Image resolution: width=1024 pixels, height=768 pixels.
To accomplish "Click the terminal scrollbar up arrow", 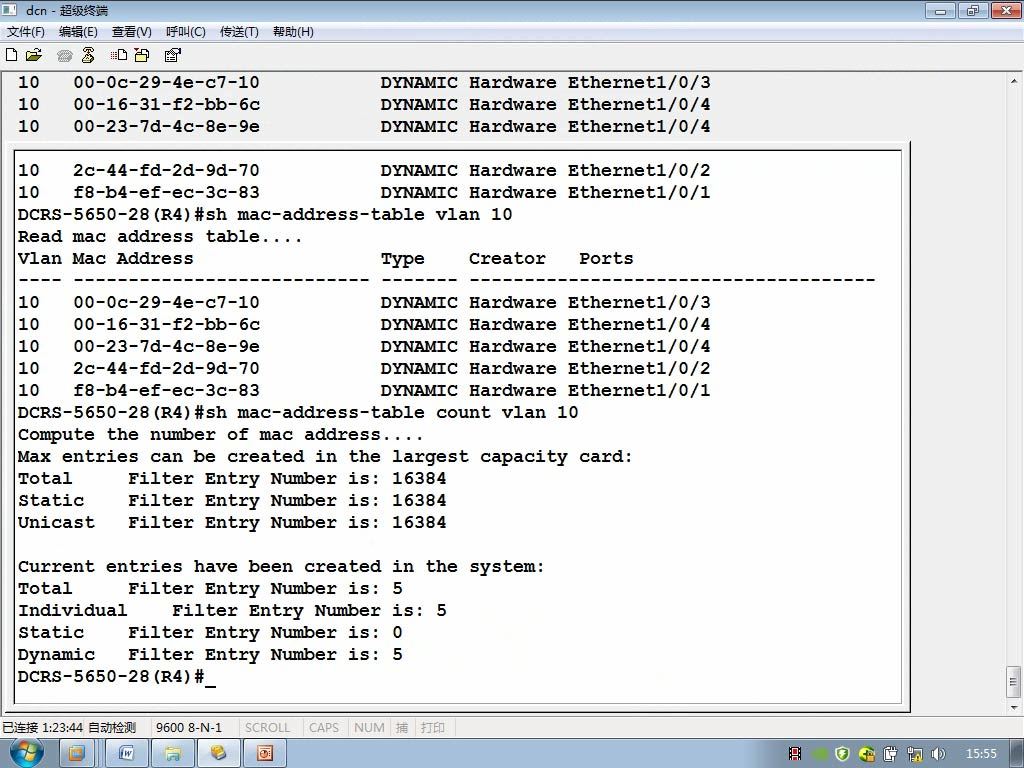I will tap(1014, 82).
